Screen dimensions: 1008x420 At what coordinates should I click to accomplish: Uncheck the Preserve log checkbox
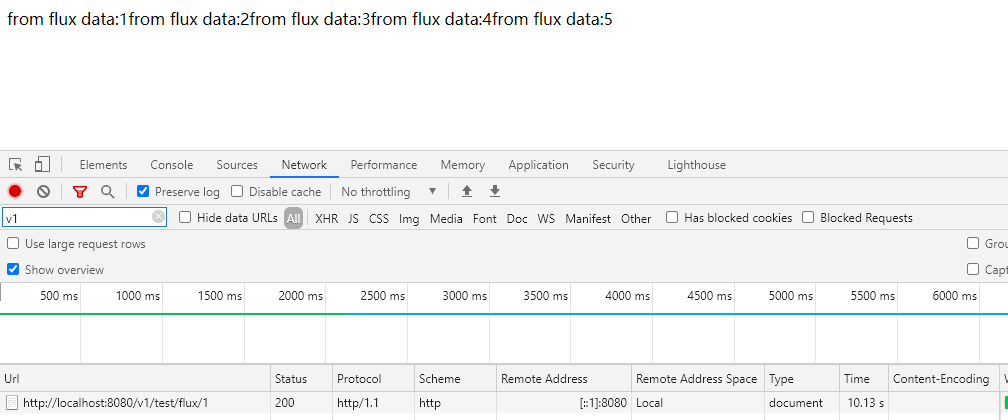(x=143, y=191)
